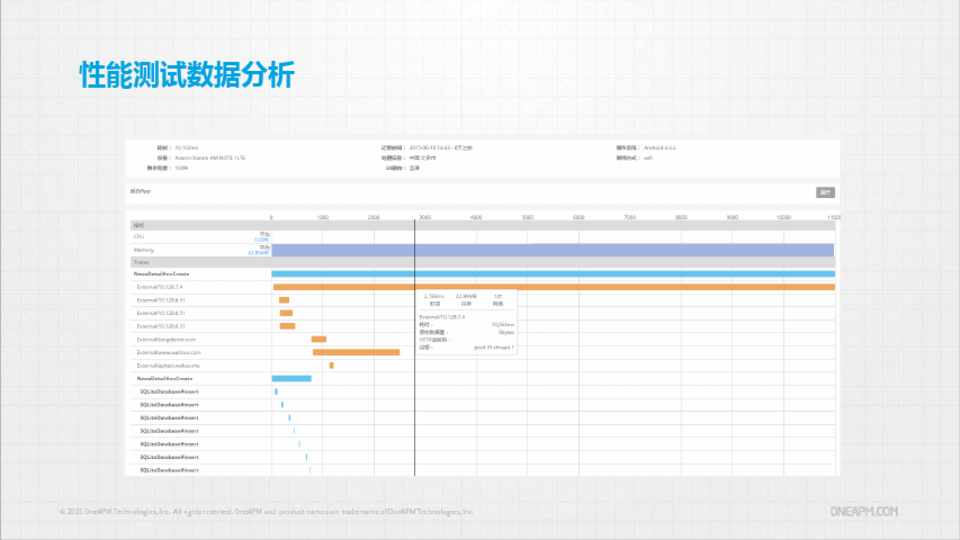Select the CPU row label

pos(140,237)
